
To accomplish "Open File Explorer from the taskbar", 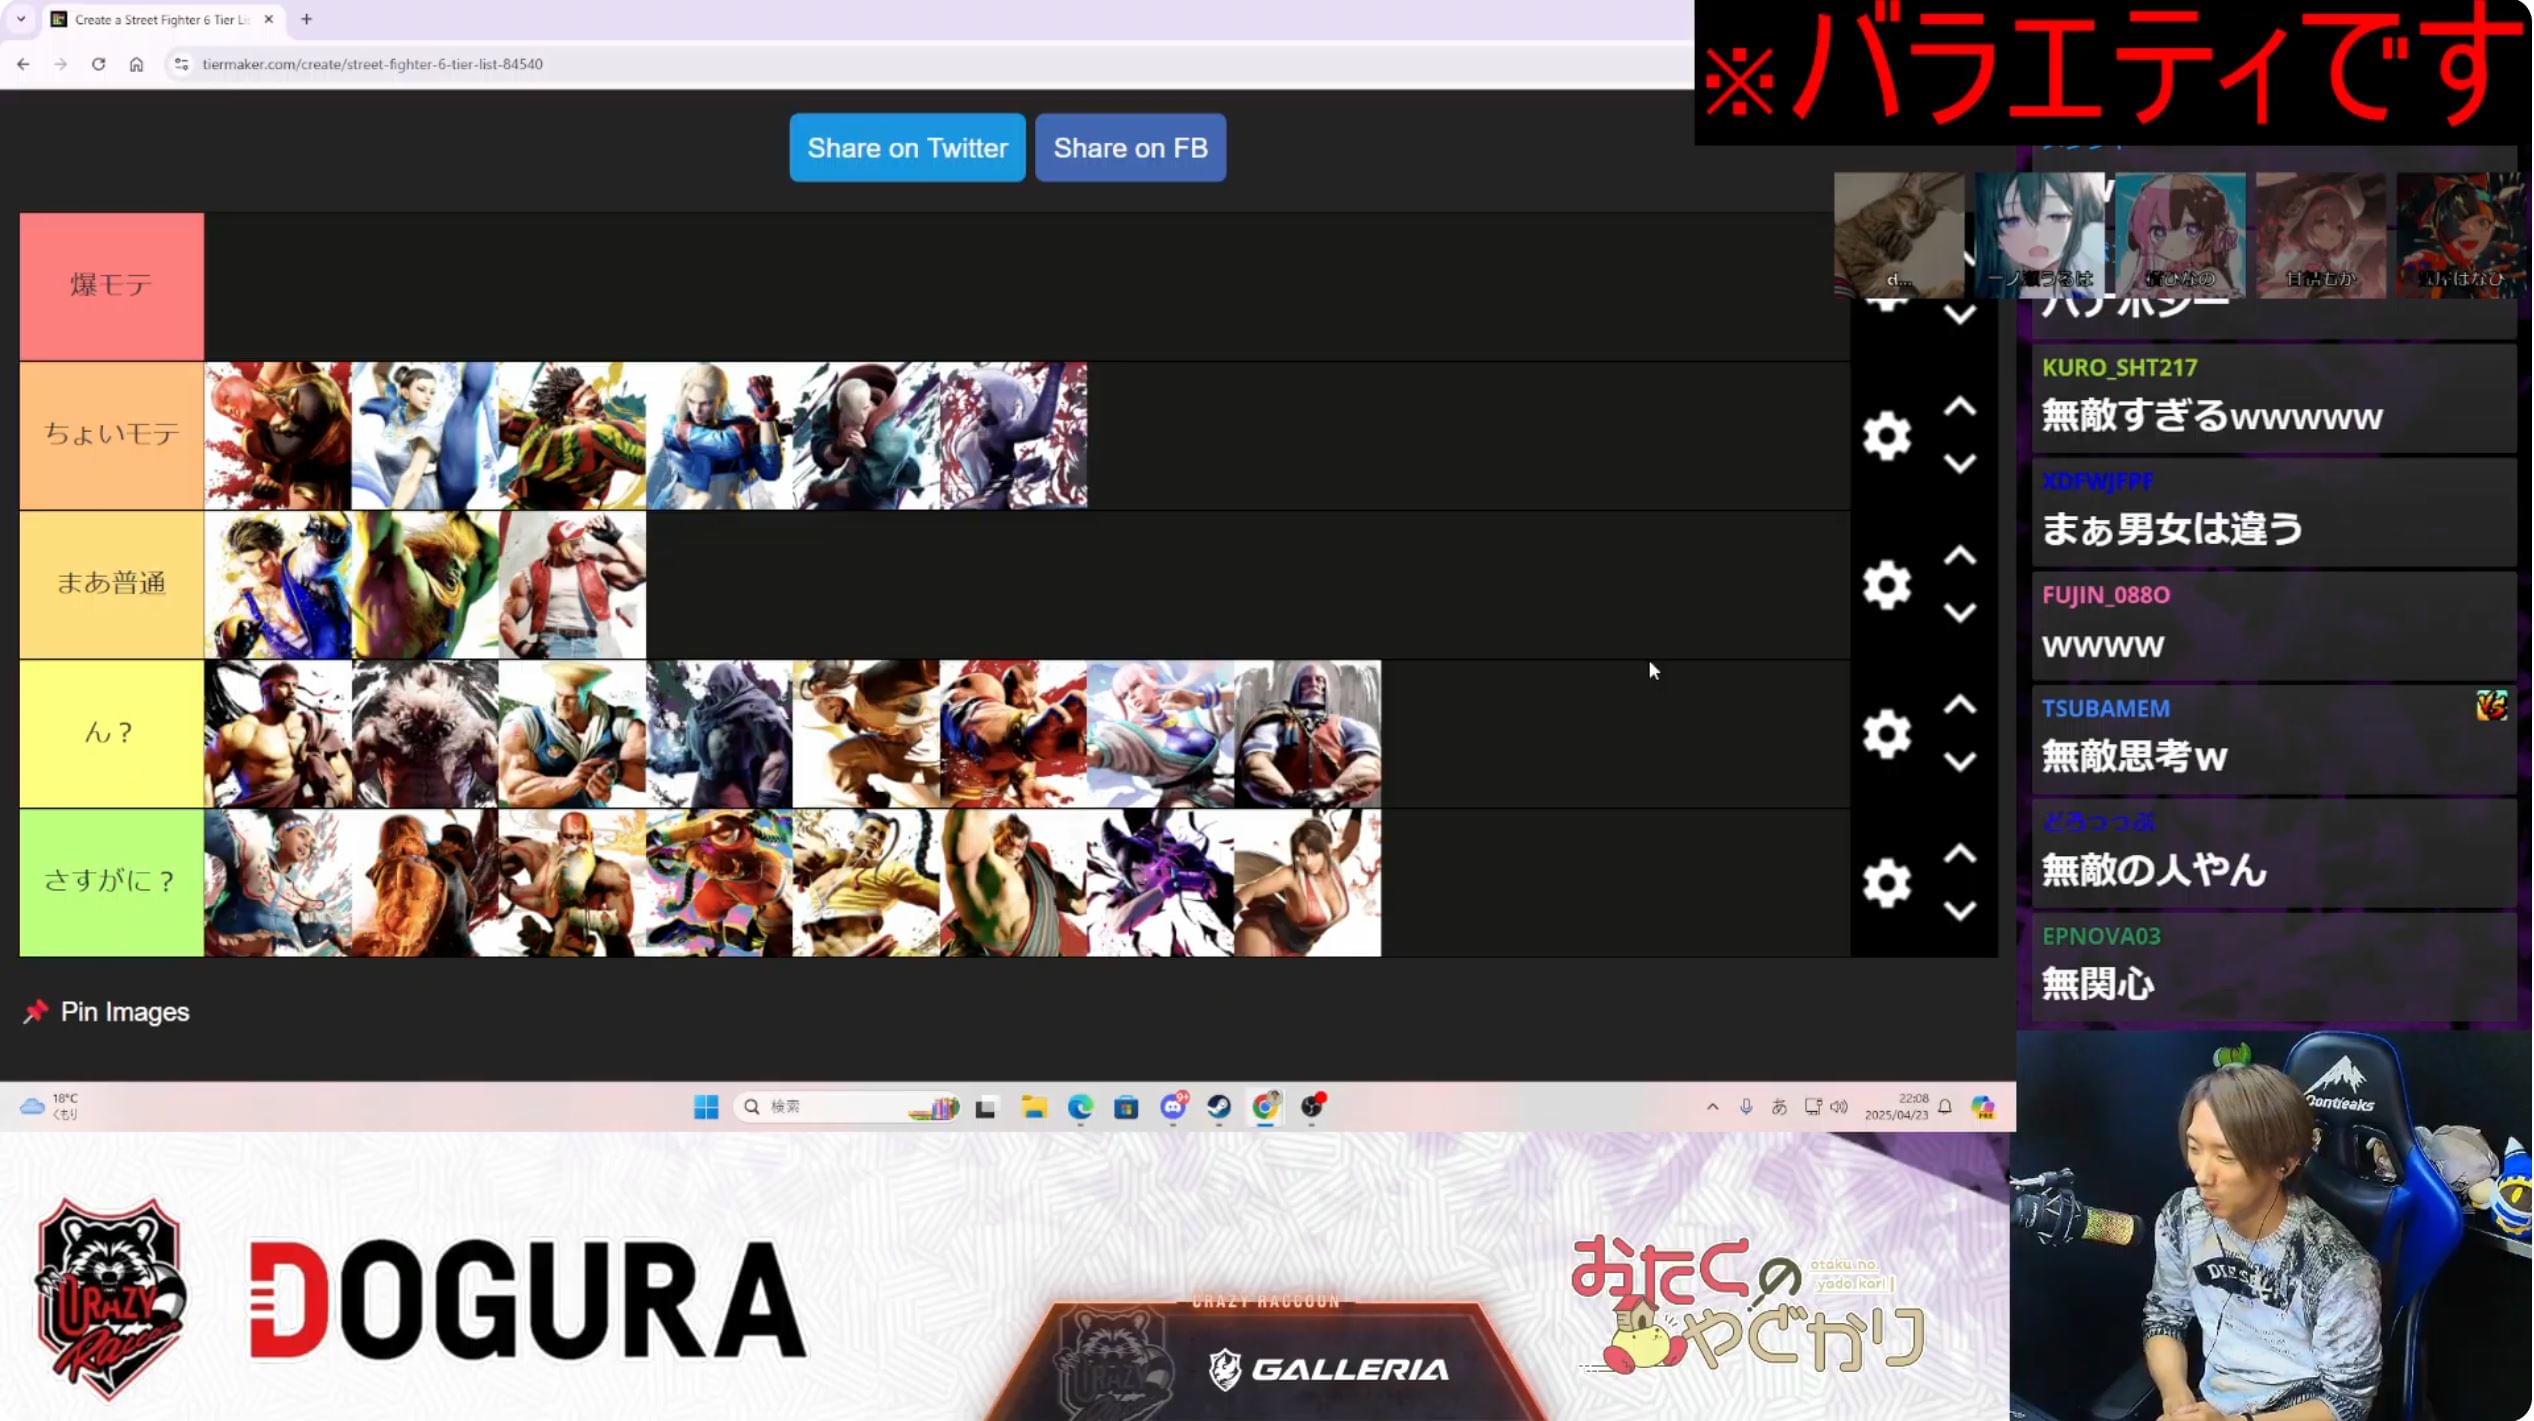I will click(x=1033, y=1107).
